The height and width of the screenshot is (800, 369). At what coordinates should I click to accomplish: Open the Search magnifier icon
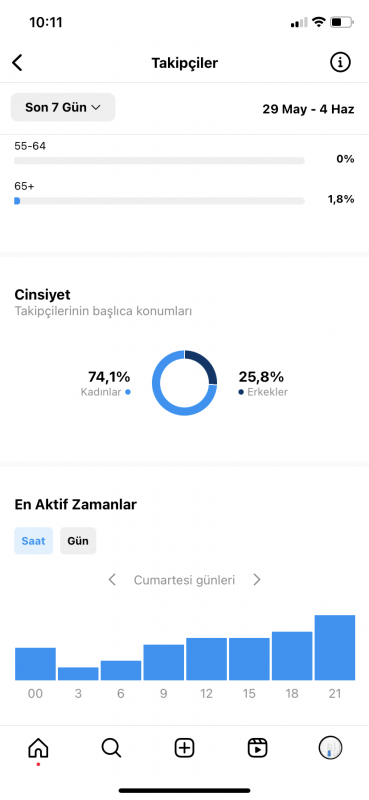tap(111, 748)
